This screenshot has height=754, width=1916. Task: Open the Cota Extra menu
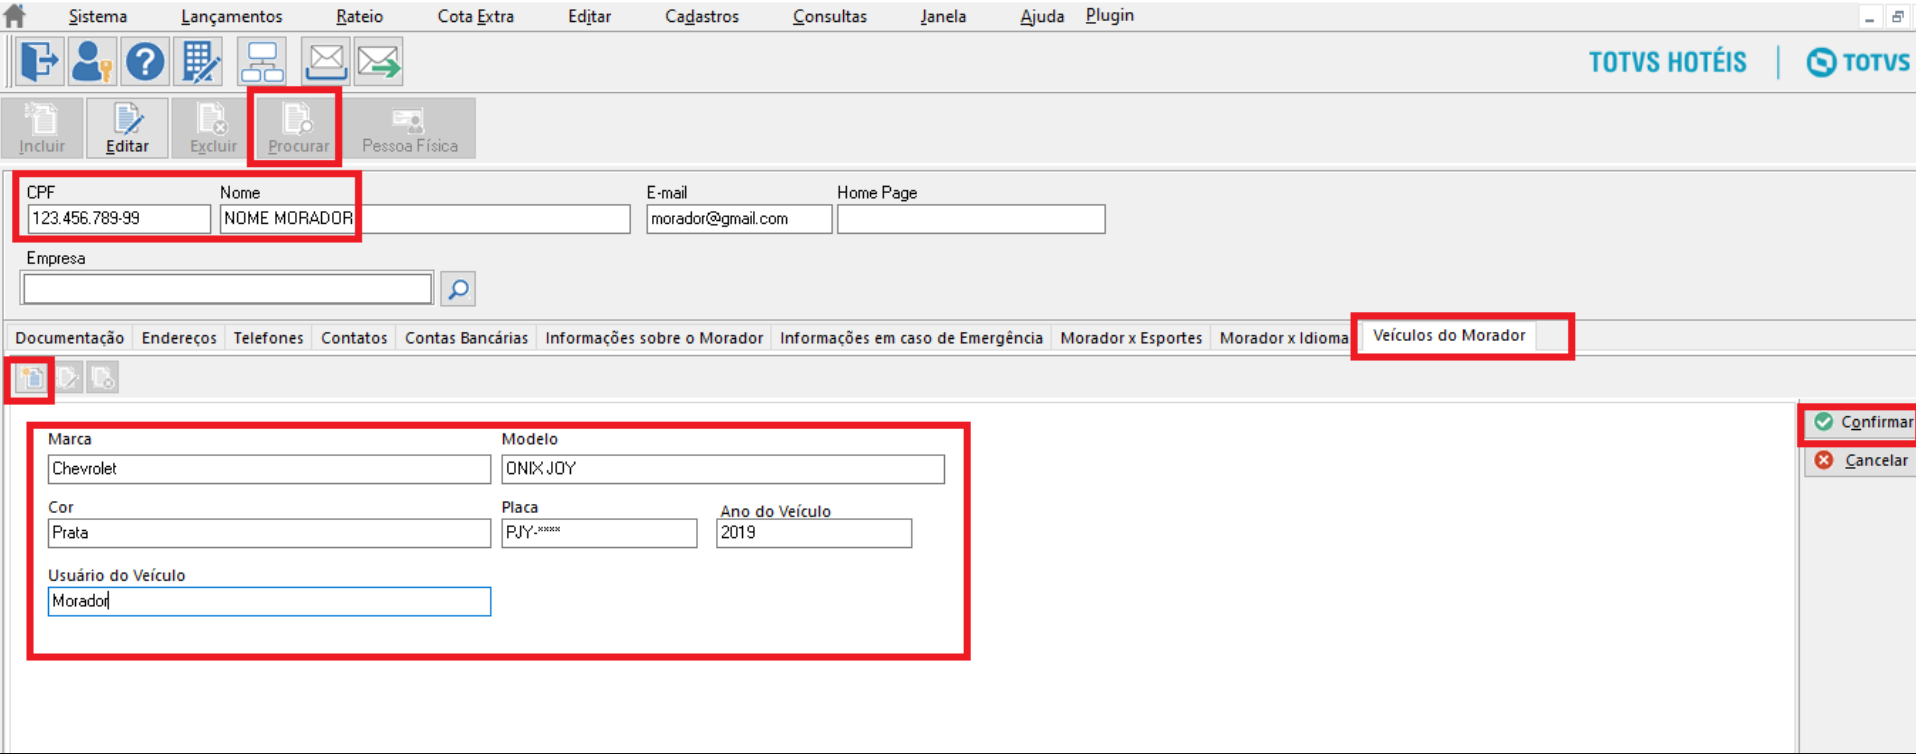tap(476, 16)
